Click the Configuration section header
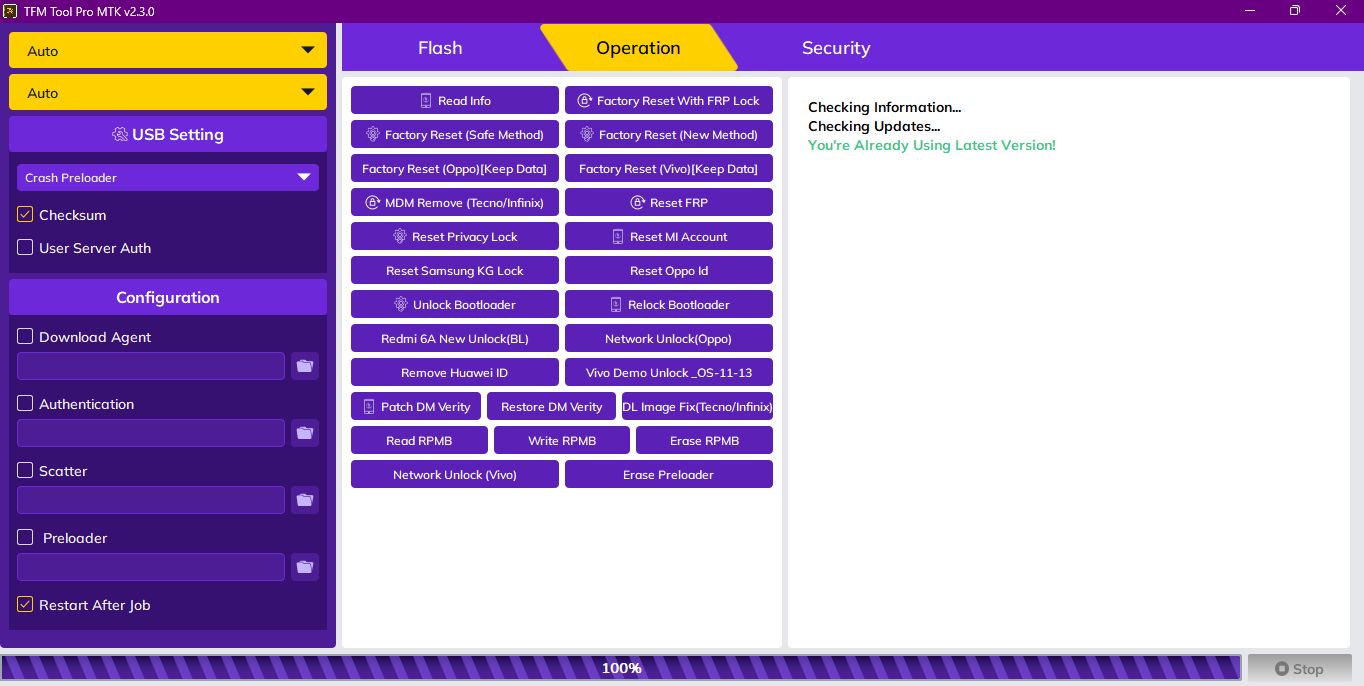1364x686 pixels. click(x=168, y=298)
